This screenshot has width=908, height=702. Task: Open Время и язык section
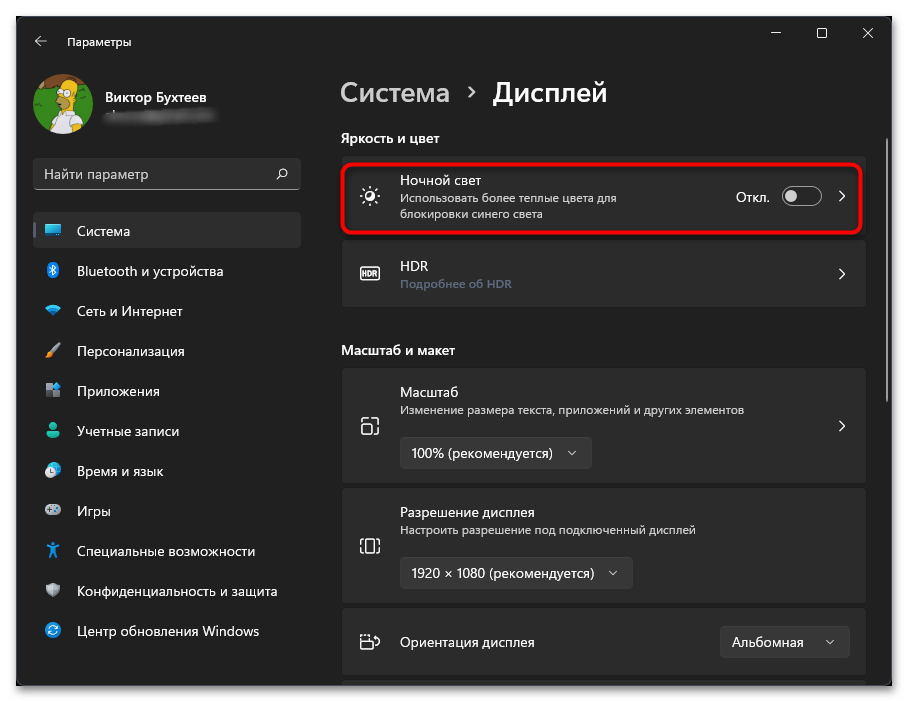[167, 470]
